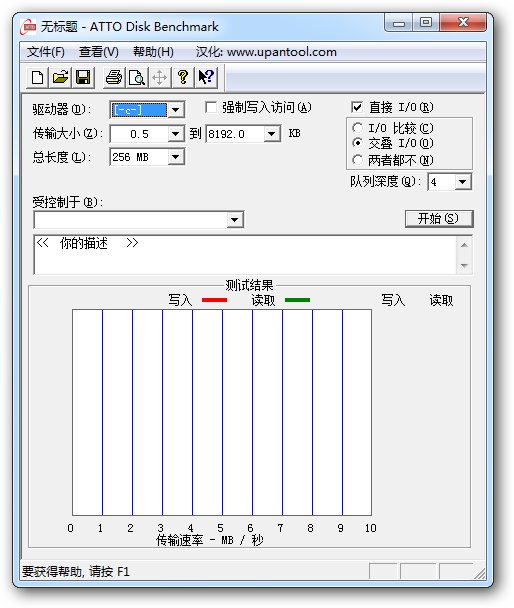Click description box scroll down arrow
514x608 pixels.
[464, 266]
